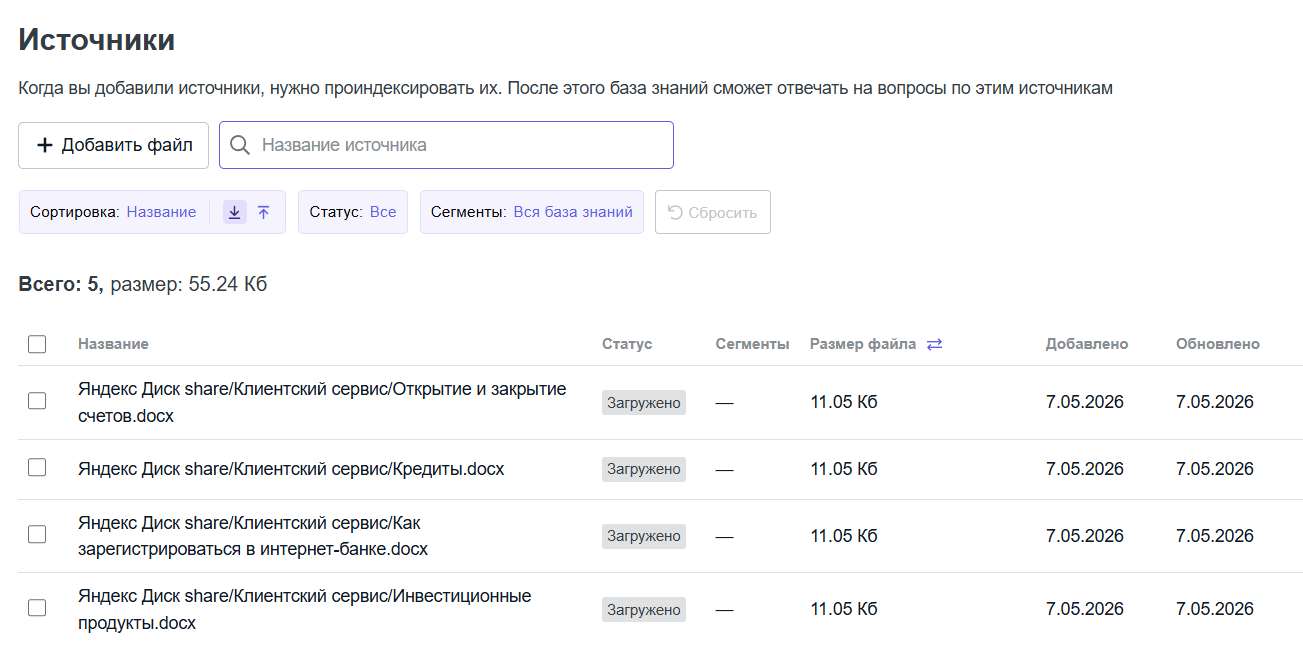Screen dimensions: 1303x645
Task: Click the ascending sort arrow icon
Action: (x=263, y=212)
